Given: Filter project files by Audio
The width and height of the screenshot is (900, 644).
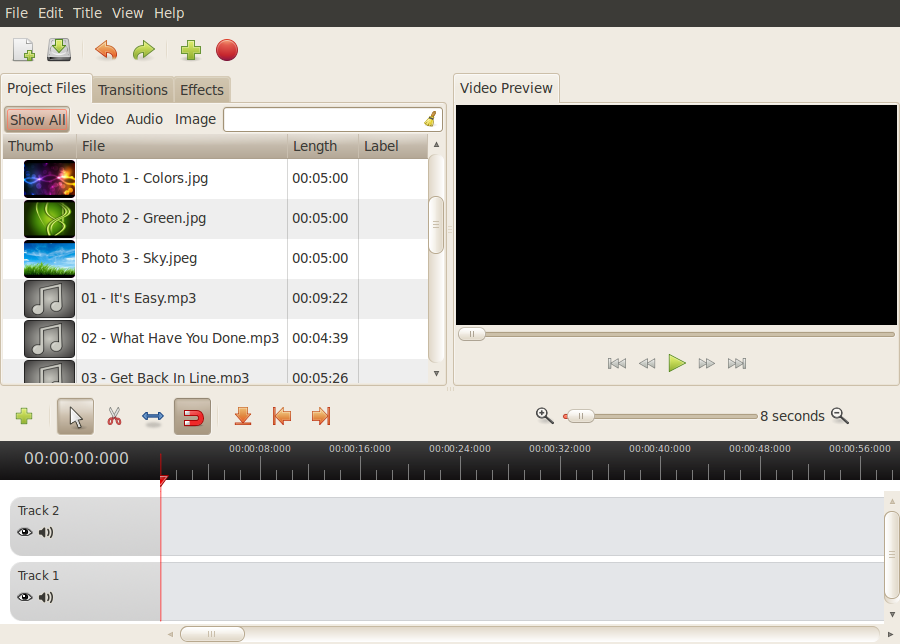Looking at the screenshot, I should pos(144,119).
